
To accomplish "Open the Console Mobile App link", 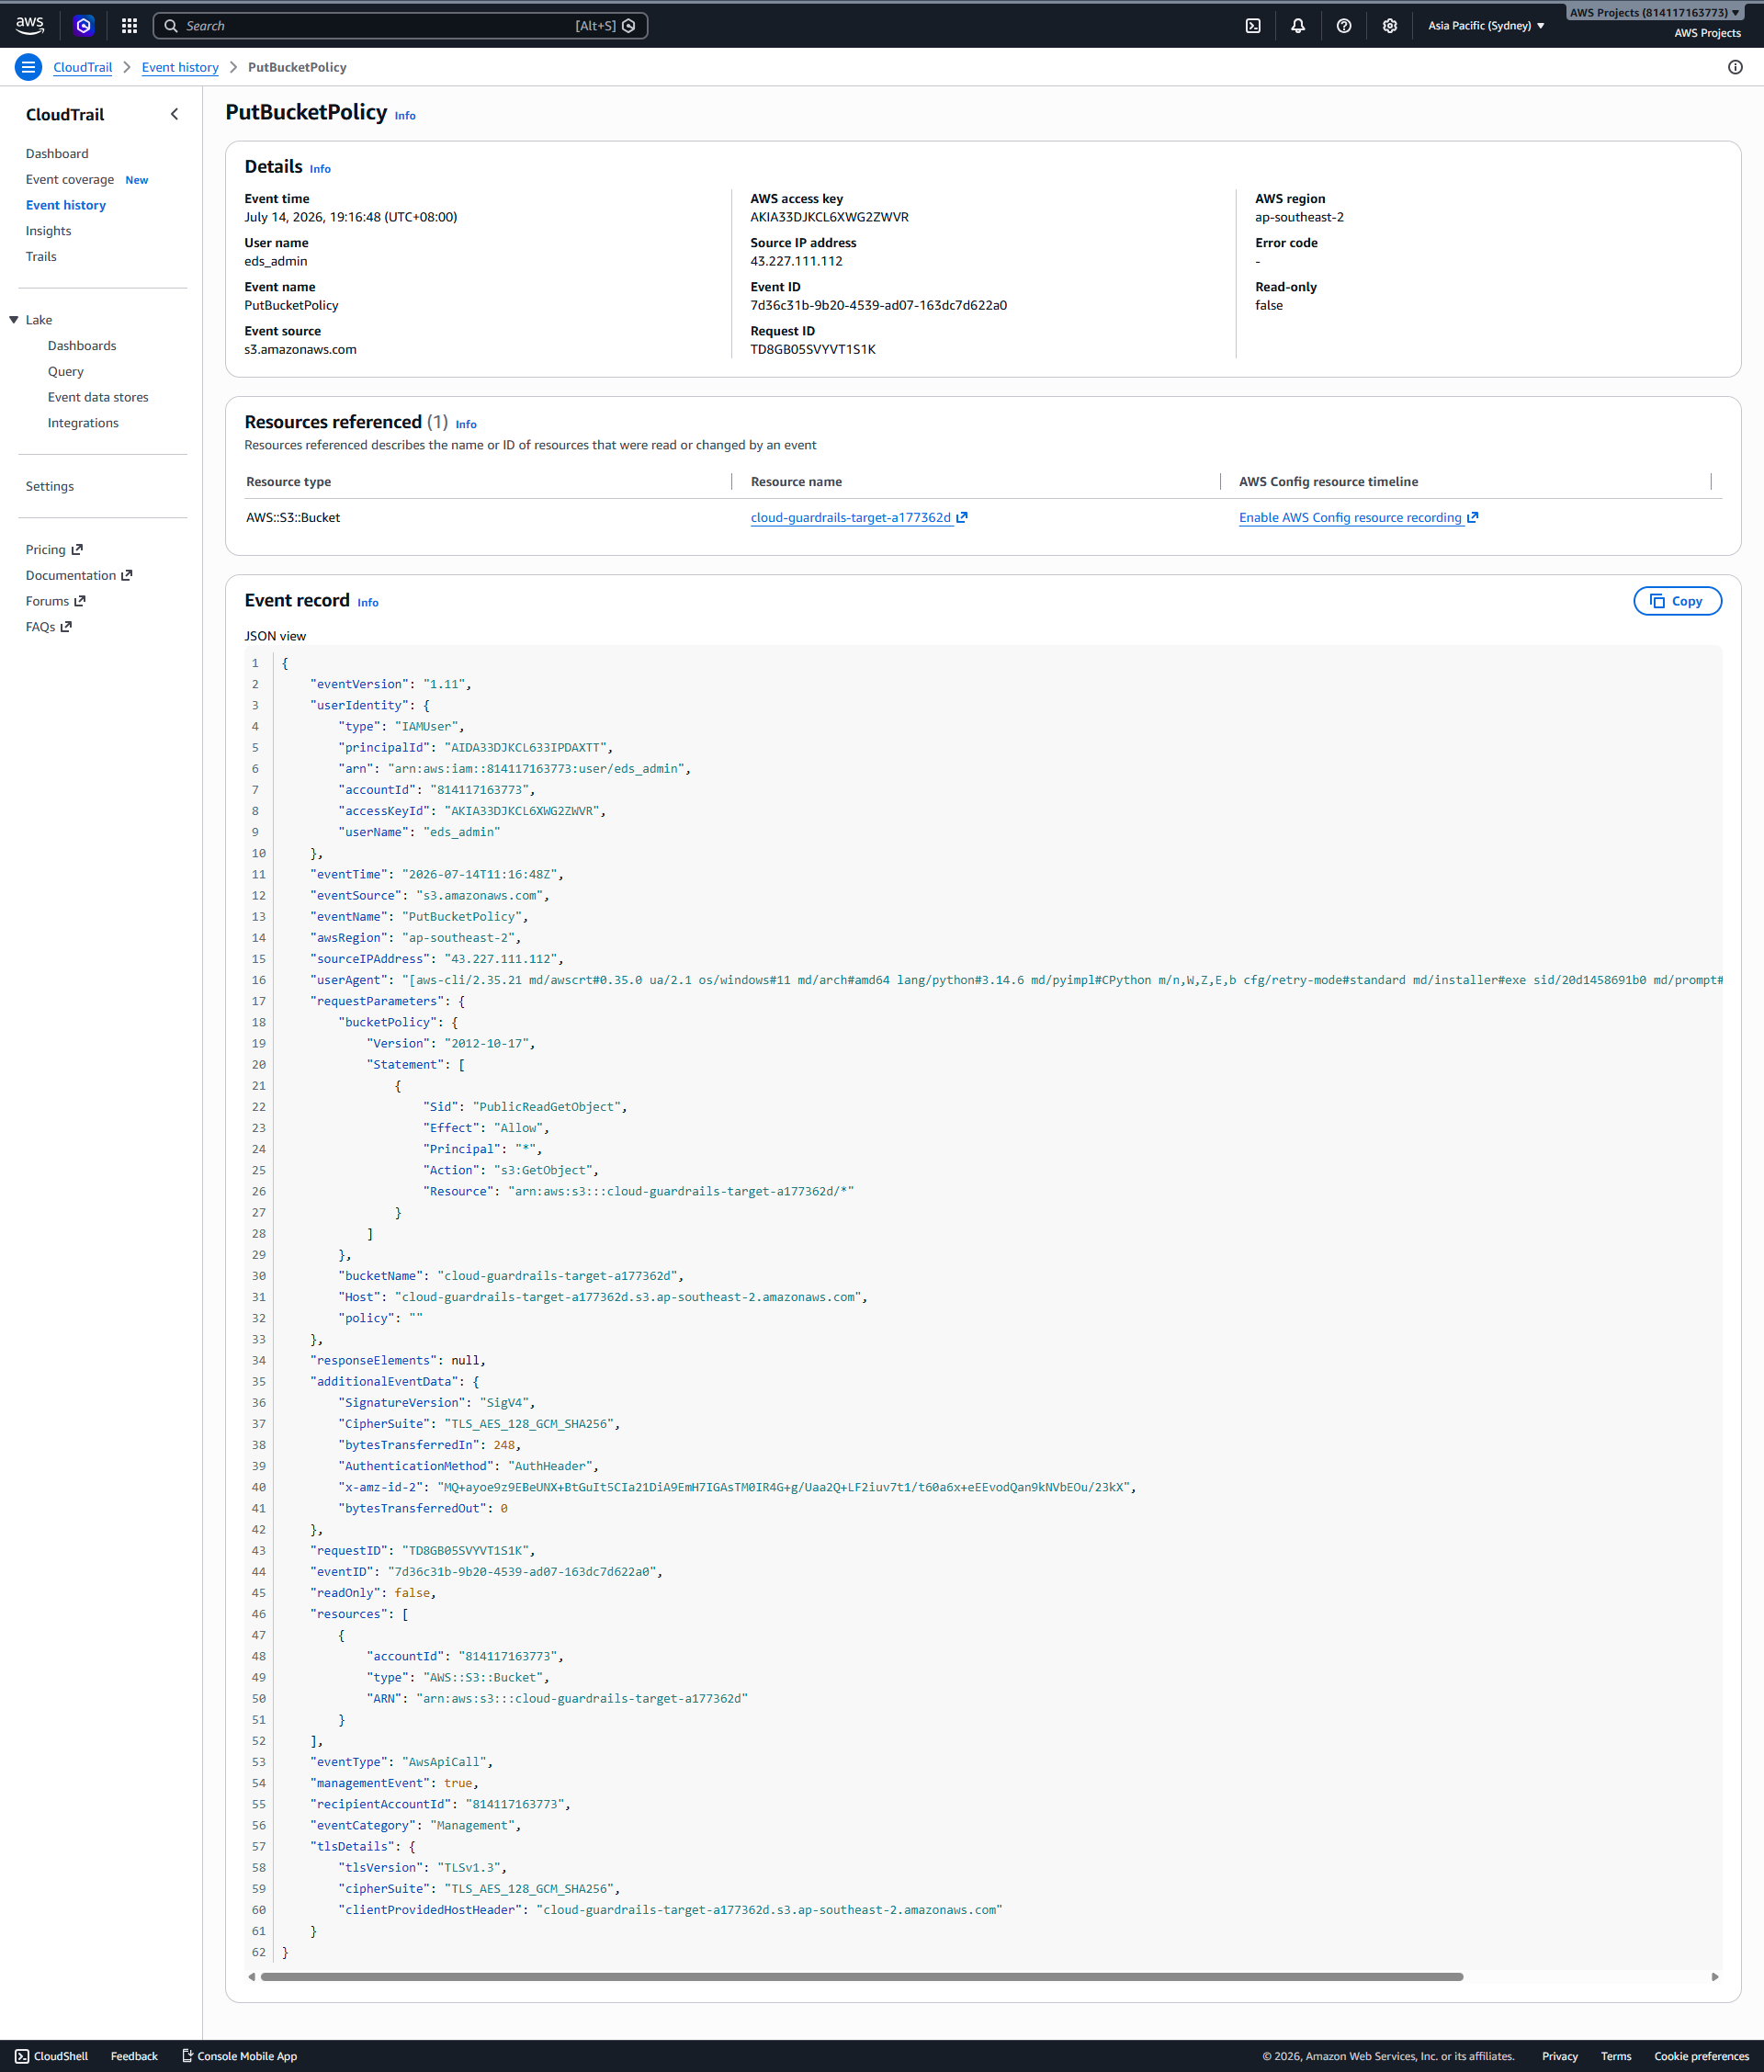I will (239, 2056).
